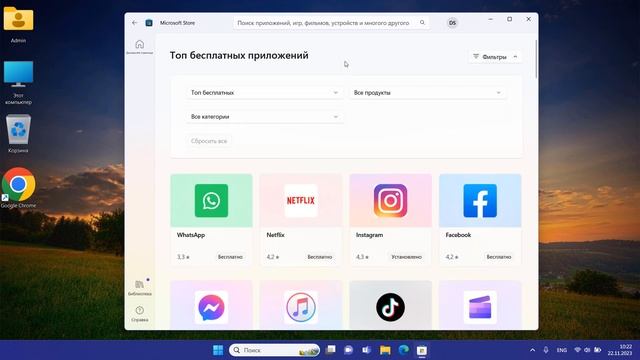
Task: Click the Store vertical scrollbar
Action: point(536,59)
